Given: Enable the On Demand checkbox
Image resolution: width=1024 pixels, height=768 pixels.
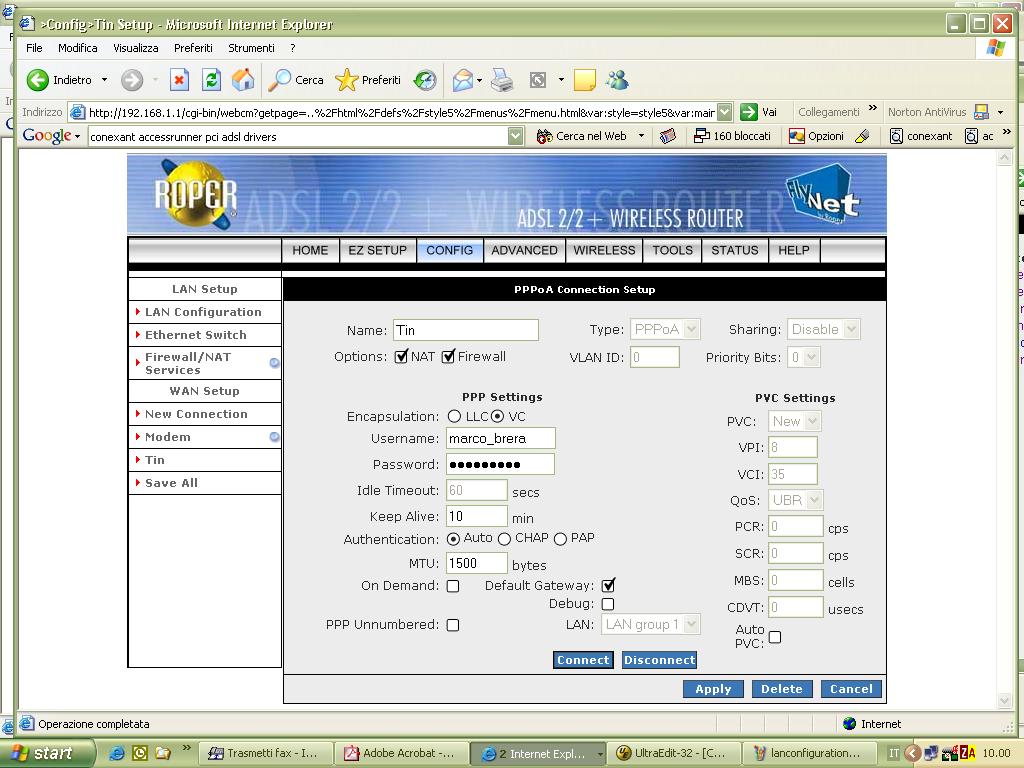Looking at the screenshot, I should click(453, 586).
